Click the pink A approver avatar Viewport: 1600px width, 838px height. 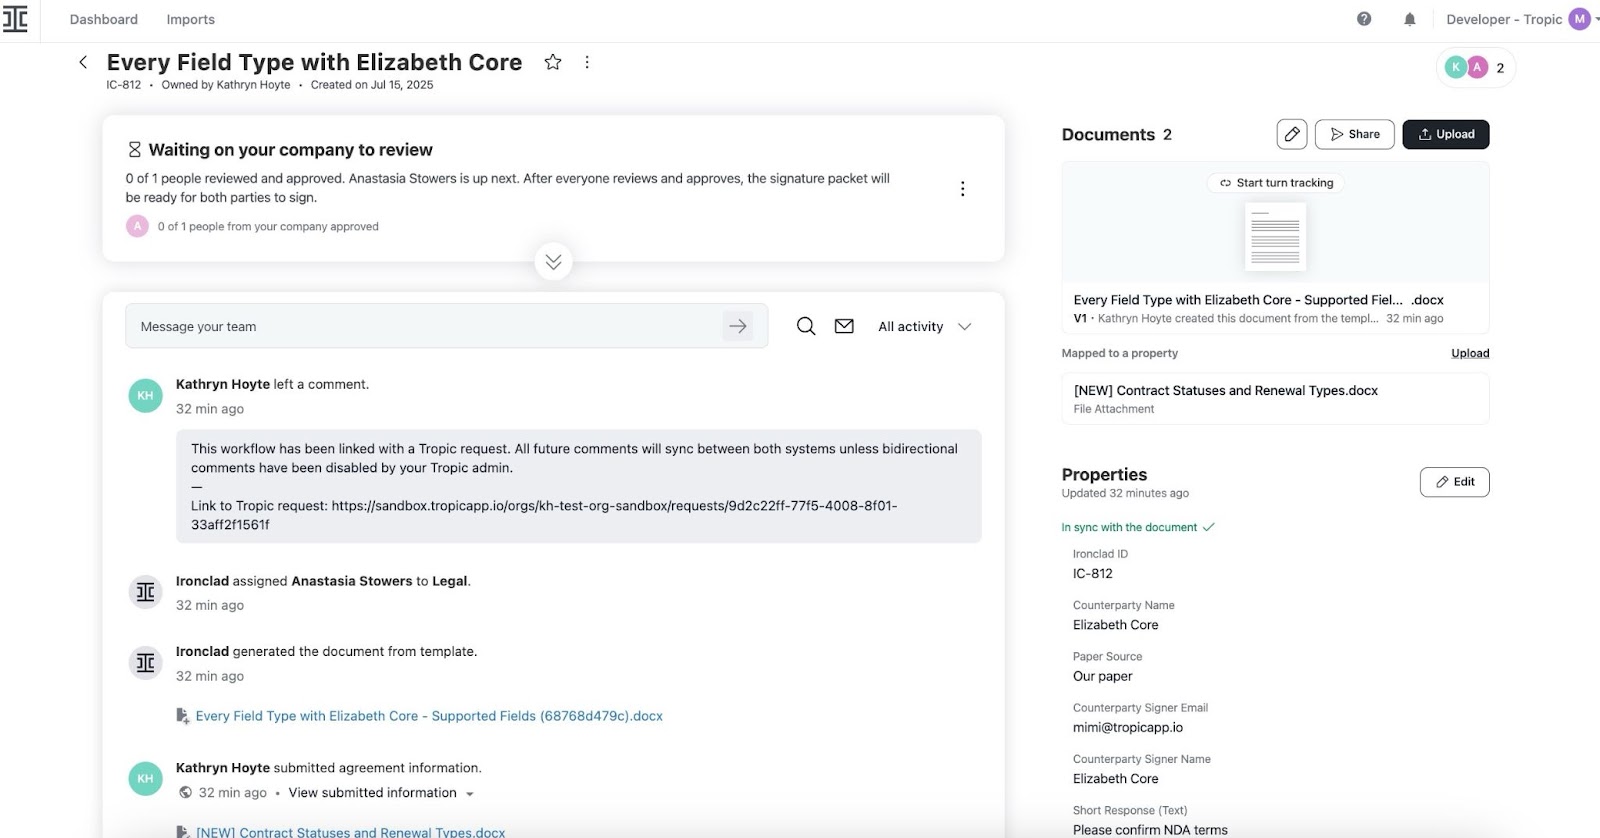tap(137, 227)
